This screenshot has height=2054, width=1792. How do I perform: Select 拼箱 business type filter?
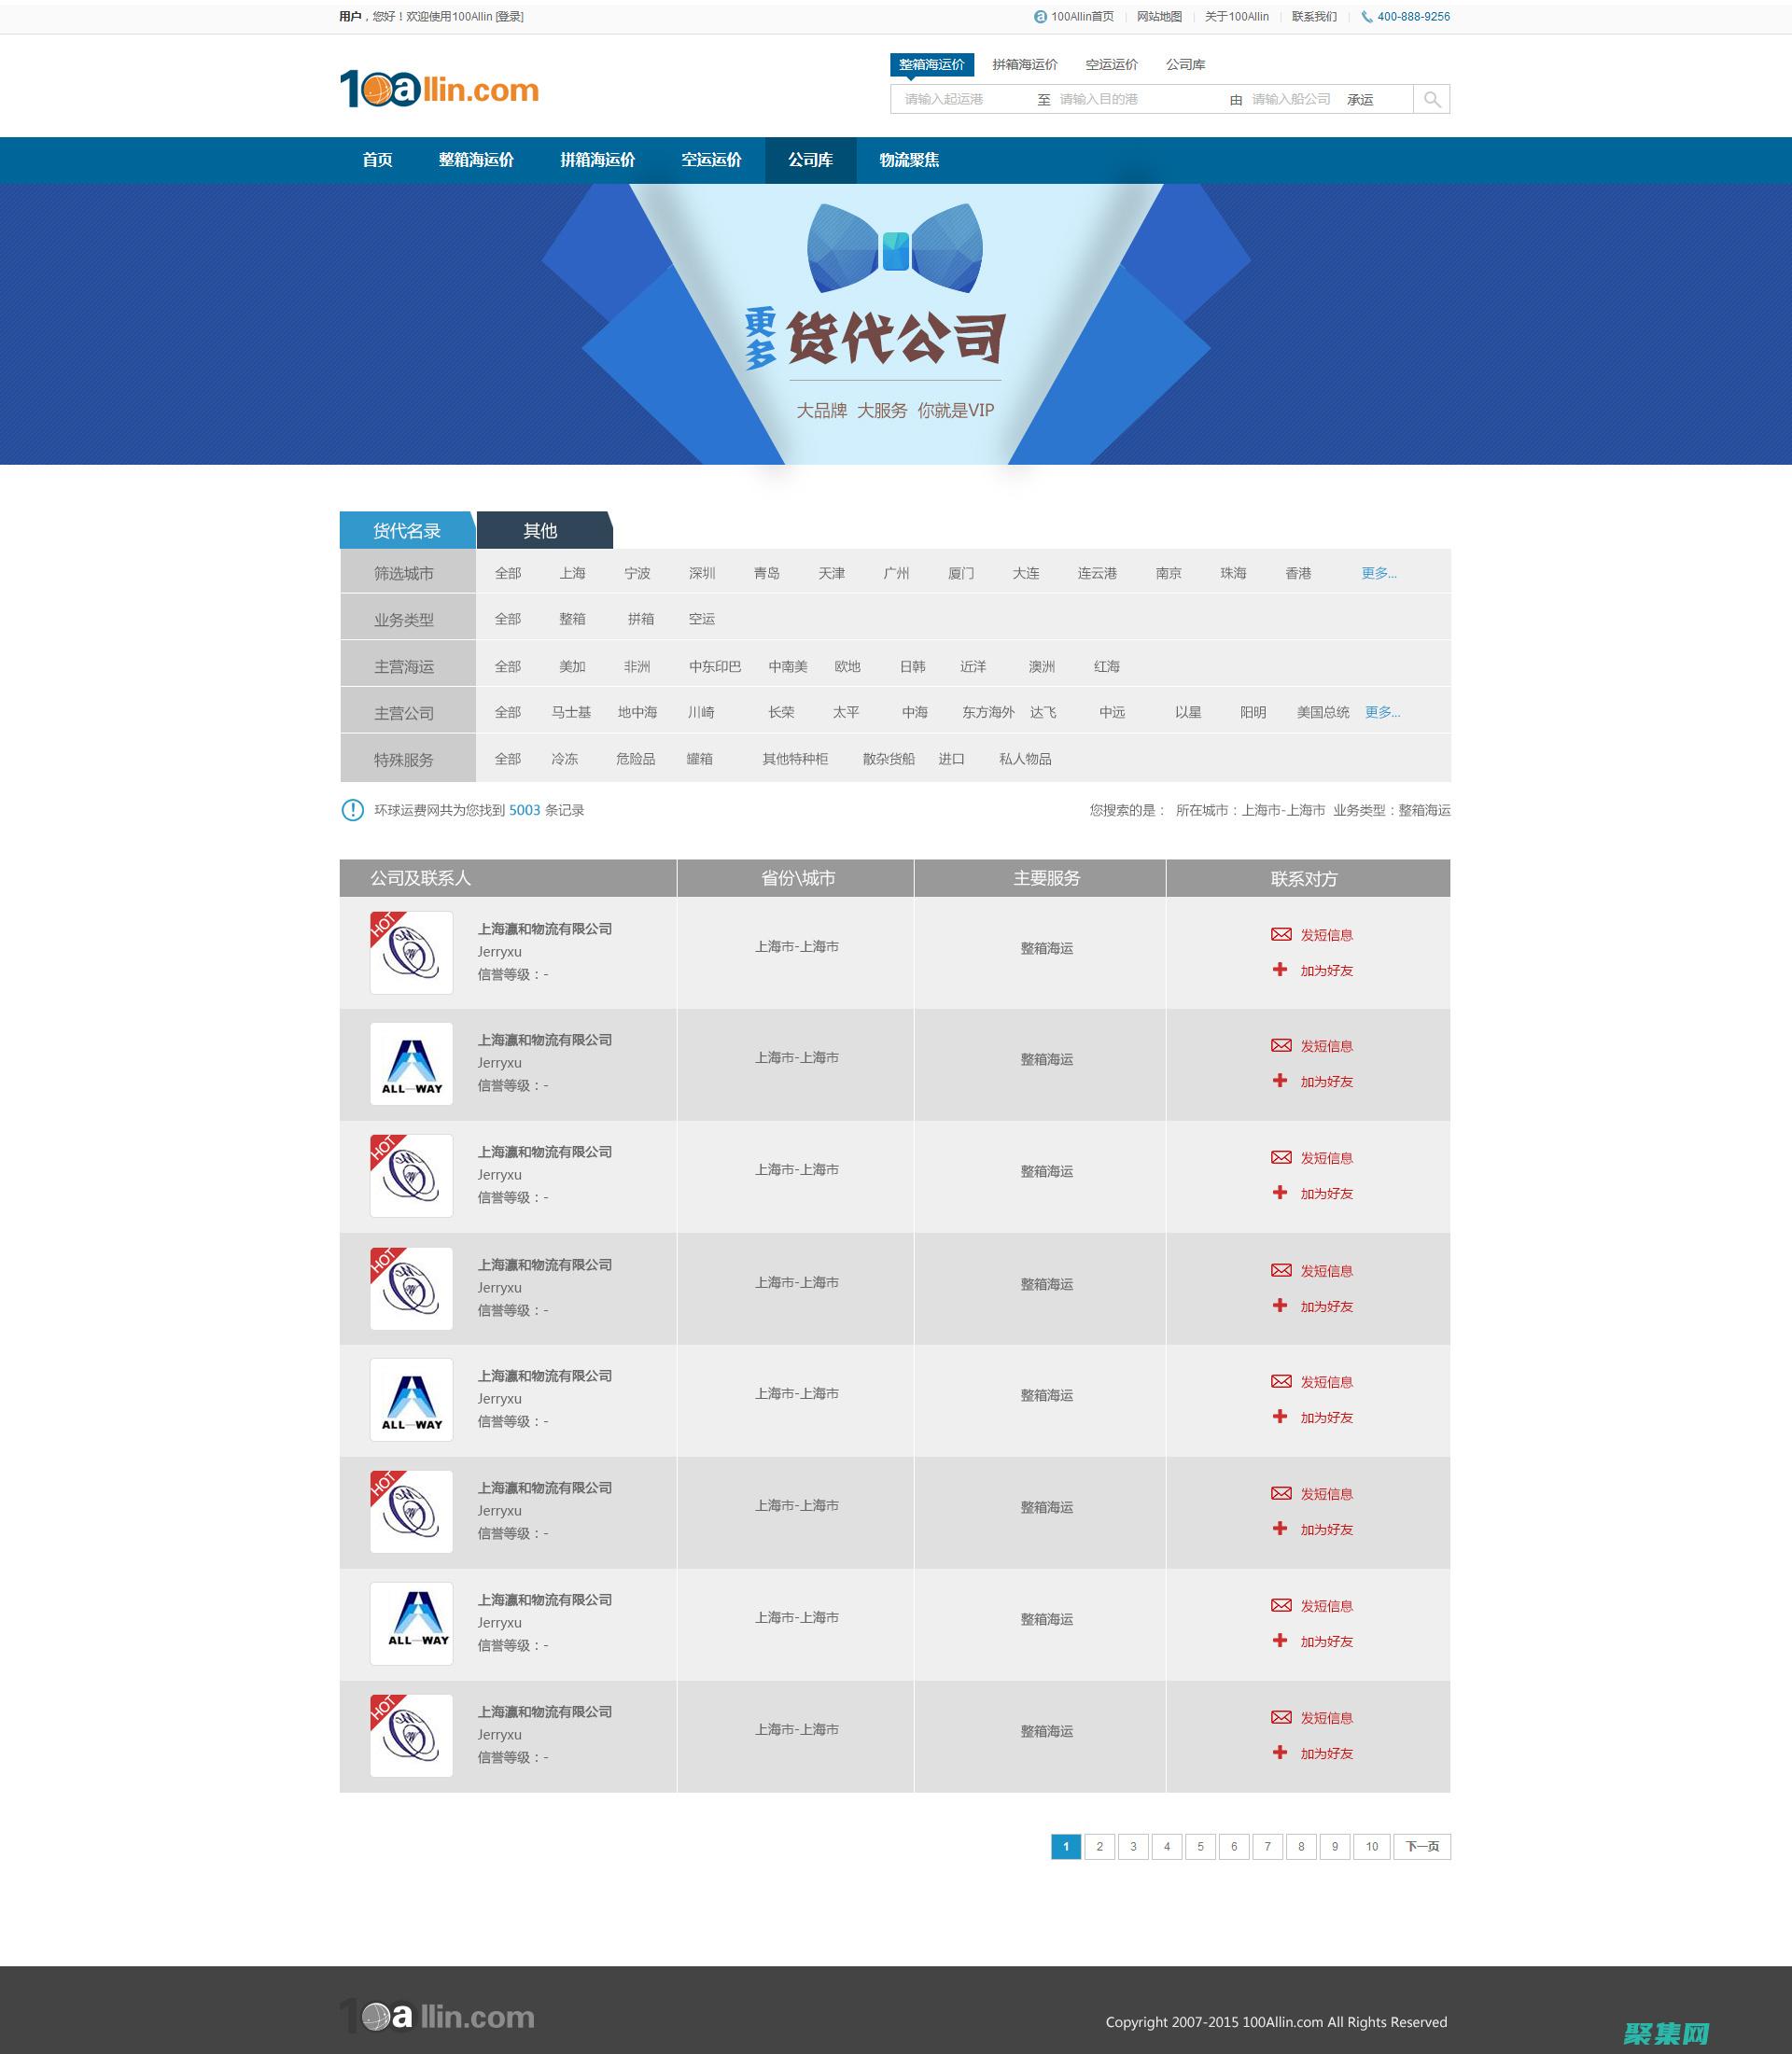(636, 617)
